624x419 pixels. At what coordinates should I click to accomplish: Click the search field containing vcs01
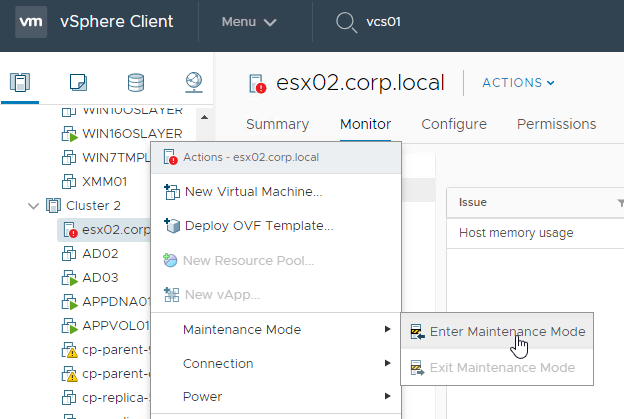pyautogui.click(x=383, y=22)
